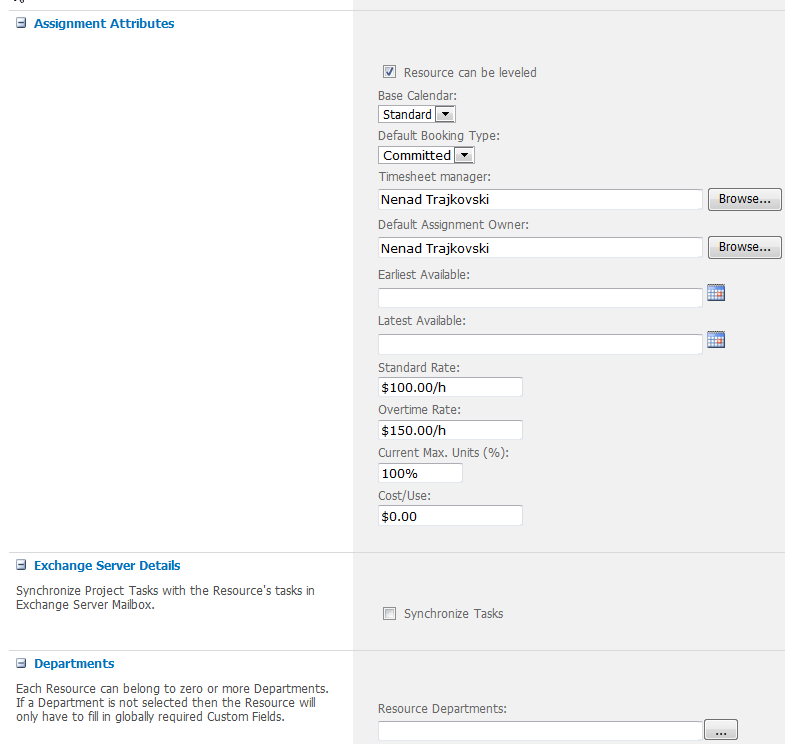
Task: Click the Earliest Available date field
Action: point(540,297)
